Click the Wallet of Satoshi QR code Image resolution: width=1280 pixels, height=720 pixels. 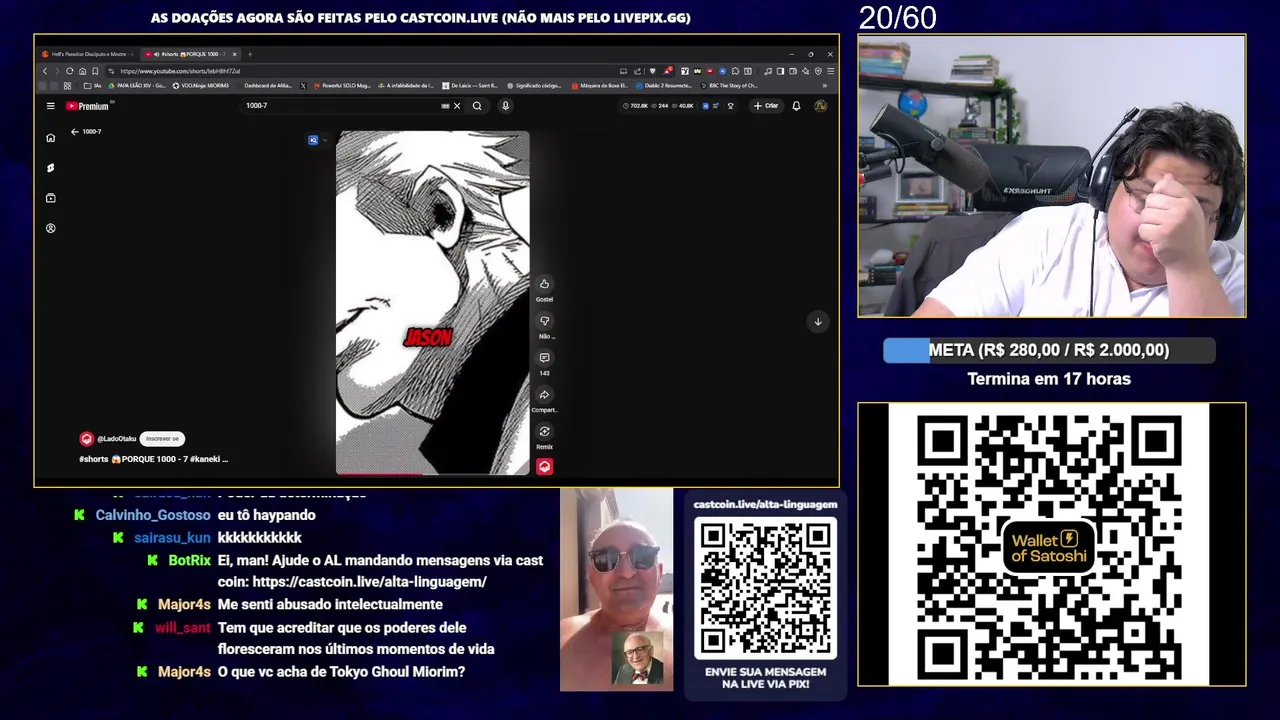point(1051,545)
